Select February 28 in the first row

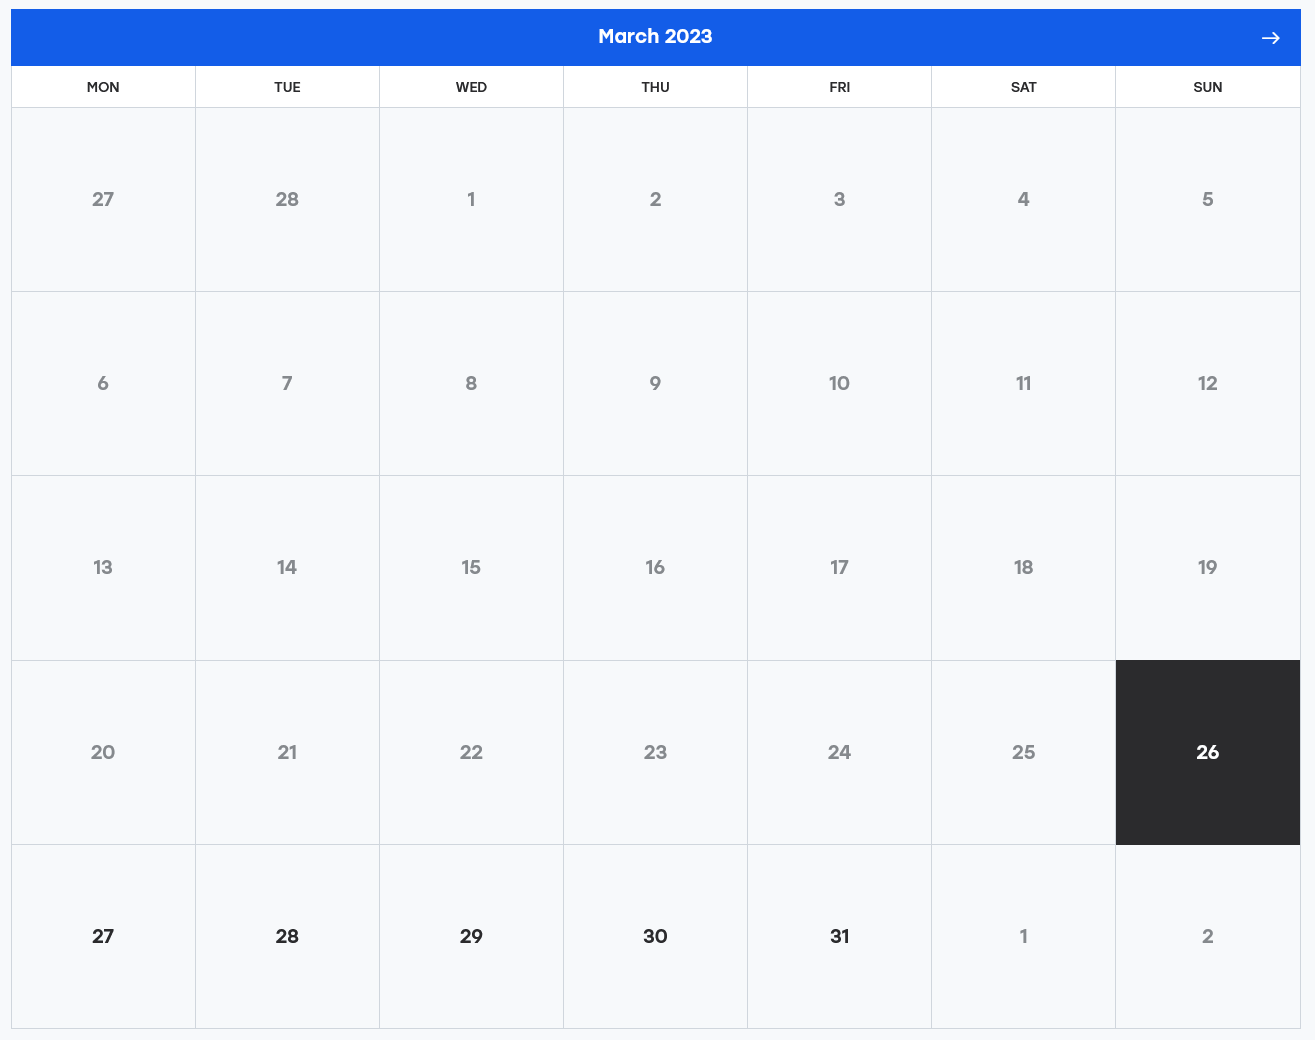(x=287, y=199)
